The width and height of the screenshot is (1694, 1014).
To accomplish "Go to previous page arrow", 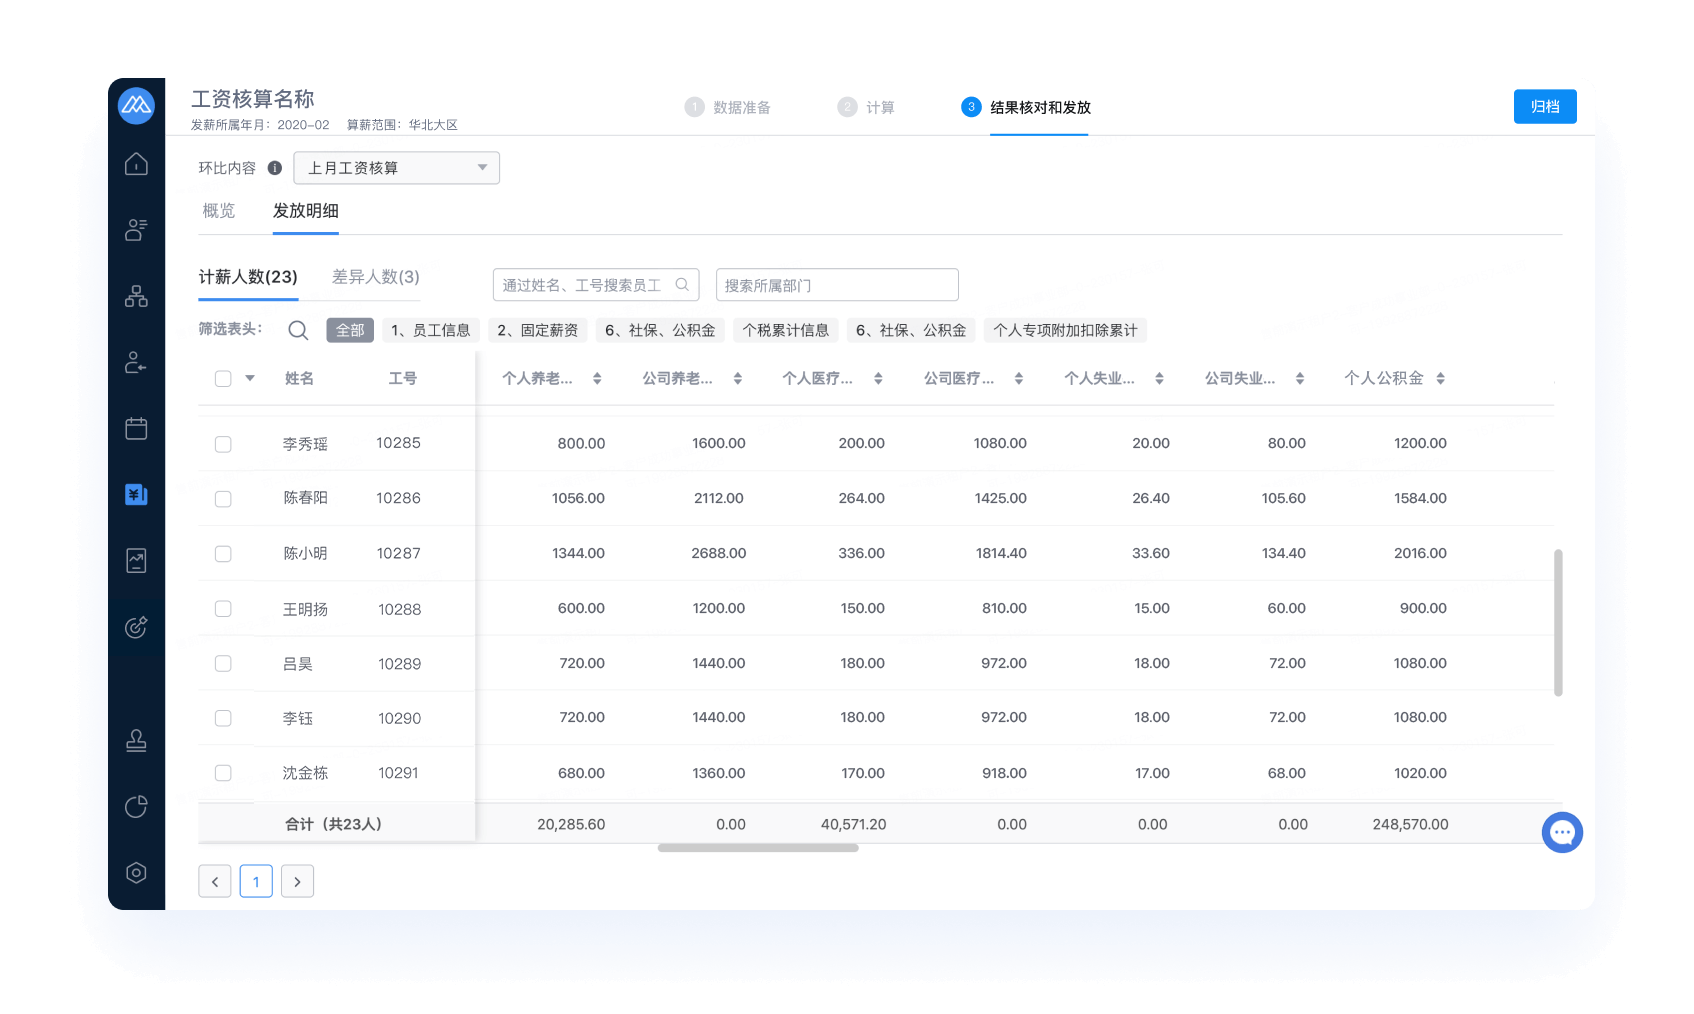I will point(215,881).
